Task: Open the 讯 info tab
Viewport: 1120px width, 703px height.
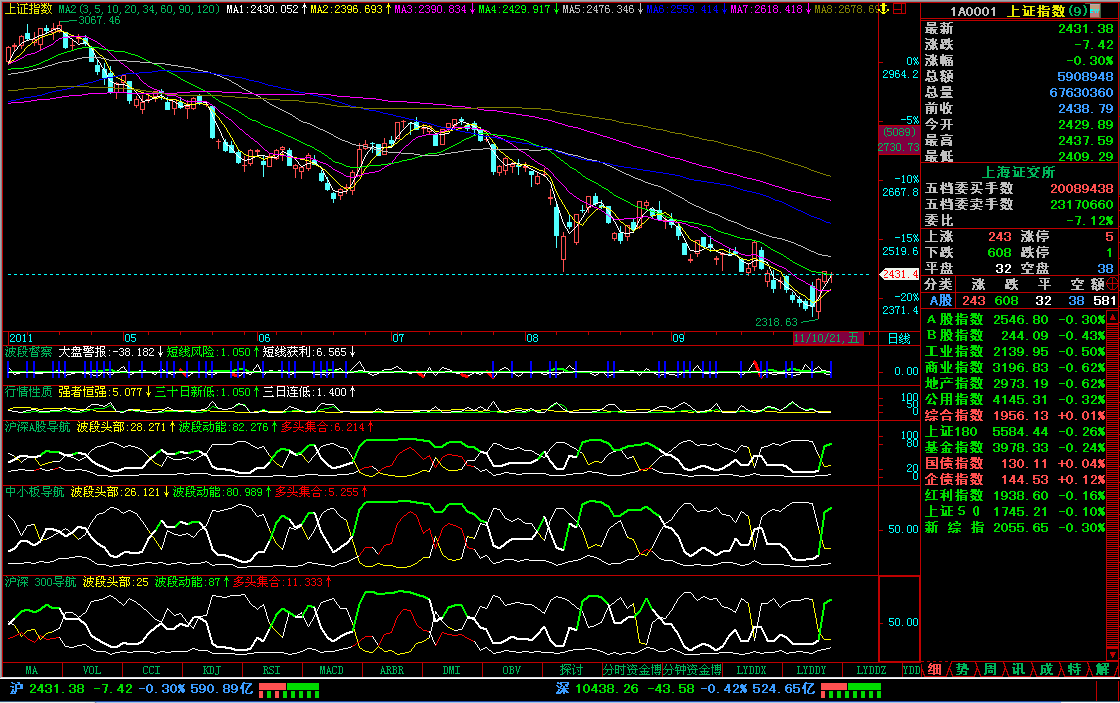Action: (x=1018, y=669)
